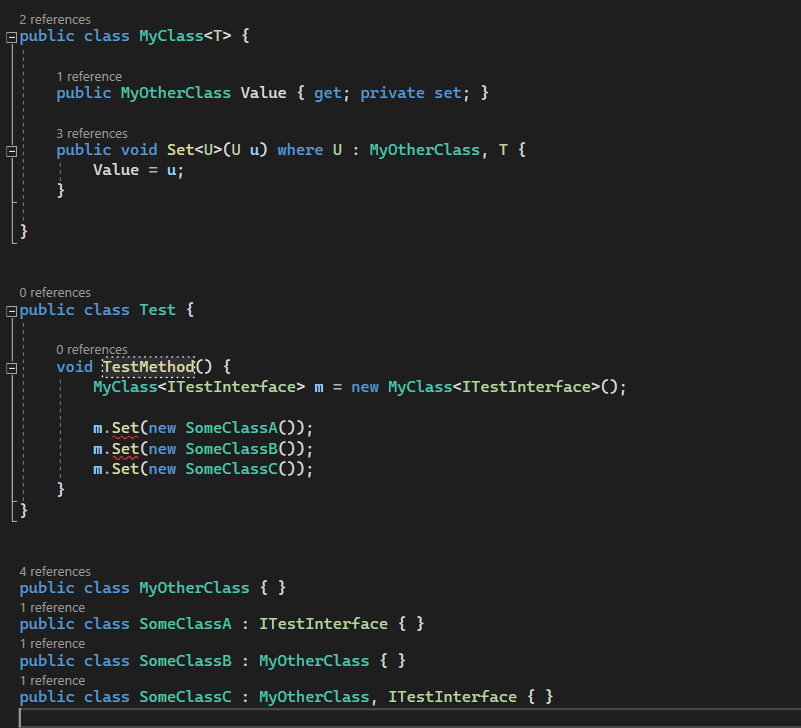
Task: Click the 'Value = u;' assignment line
Action: coord(138,170)
